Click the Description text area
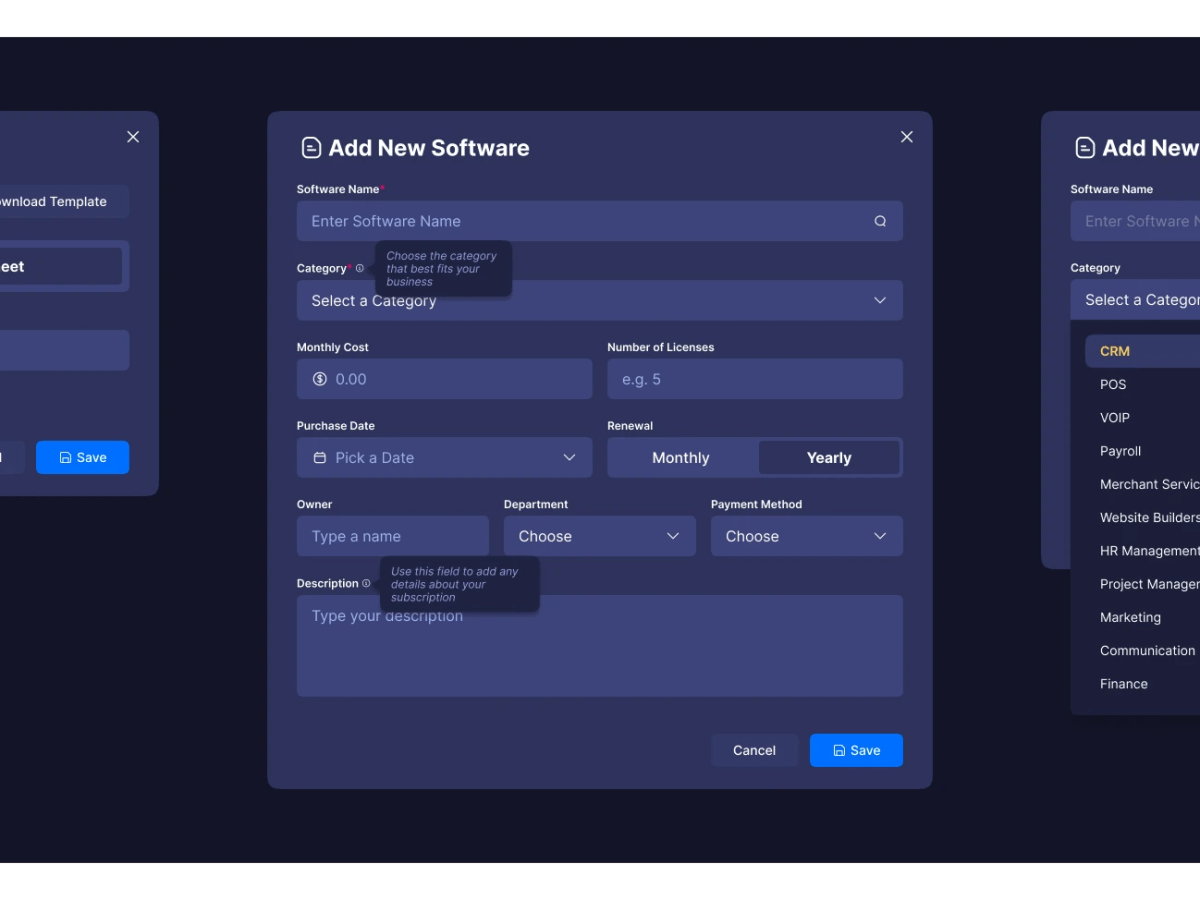 pos(600,646)
